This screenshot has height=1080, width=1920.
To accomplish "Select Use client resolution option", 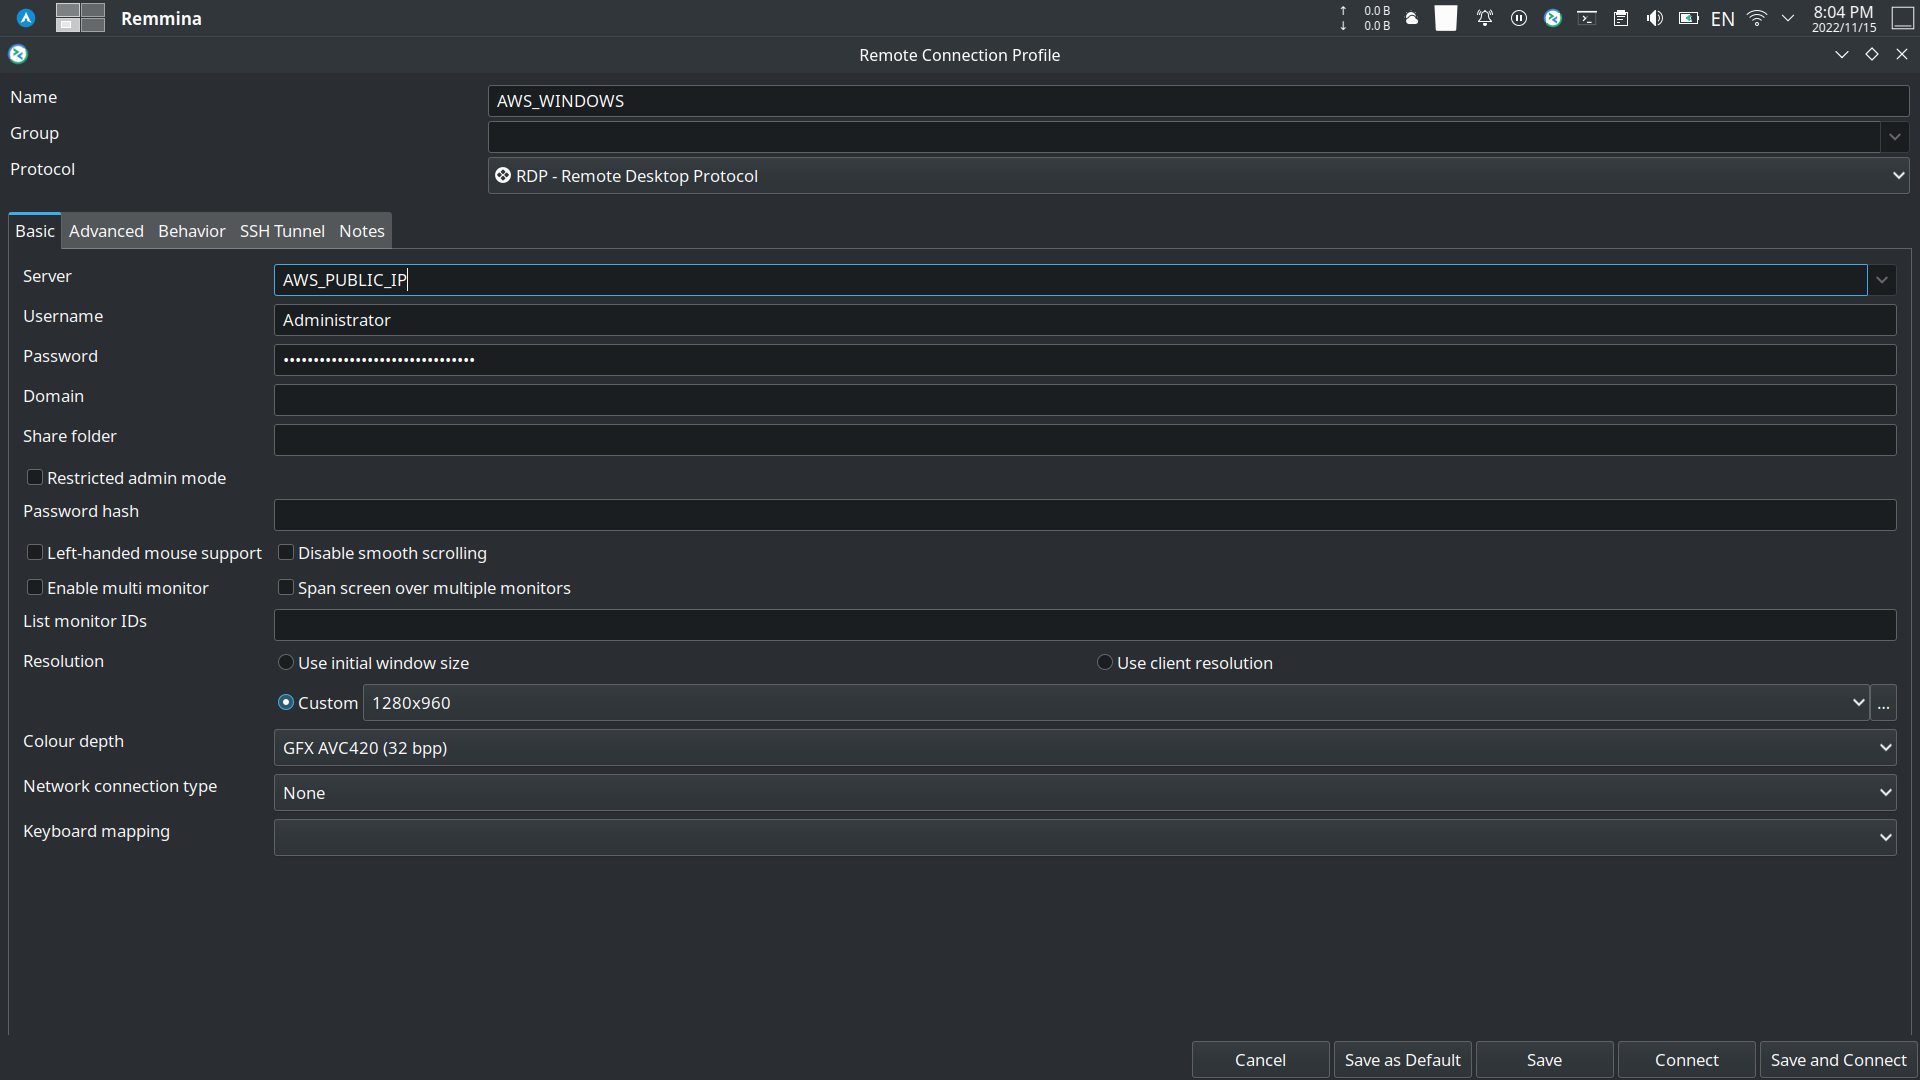I will tap(1105, 663).
